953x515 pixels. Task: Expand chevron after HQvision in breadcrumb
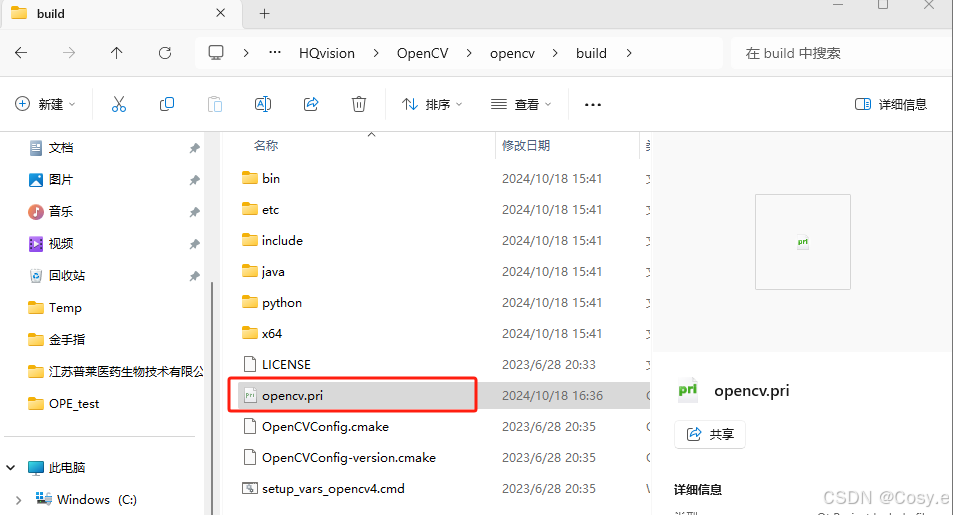point(376,54)
